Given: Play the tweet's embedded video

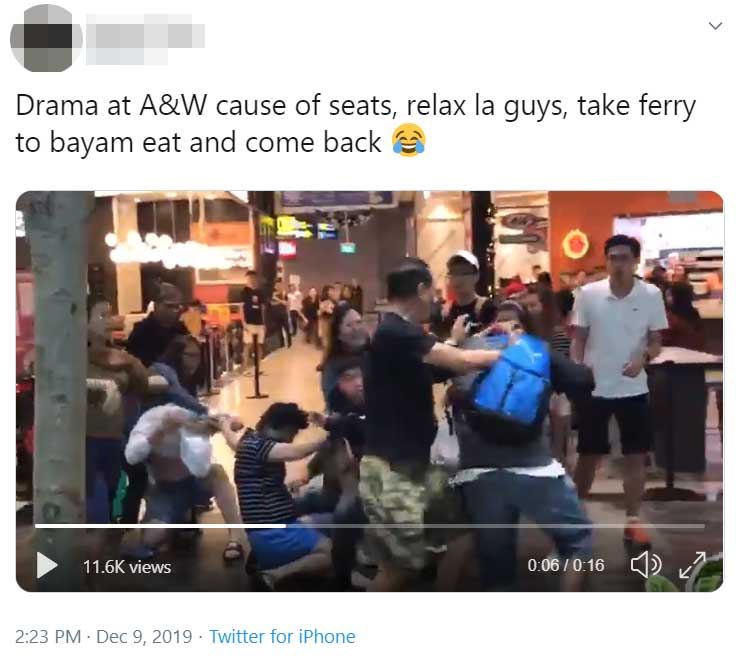Looking at the screenshot, I should pyautogui.click(x=47, y=565).
